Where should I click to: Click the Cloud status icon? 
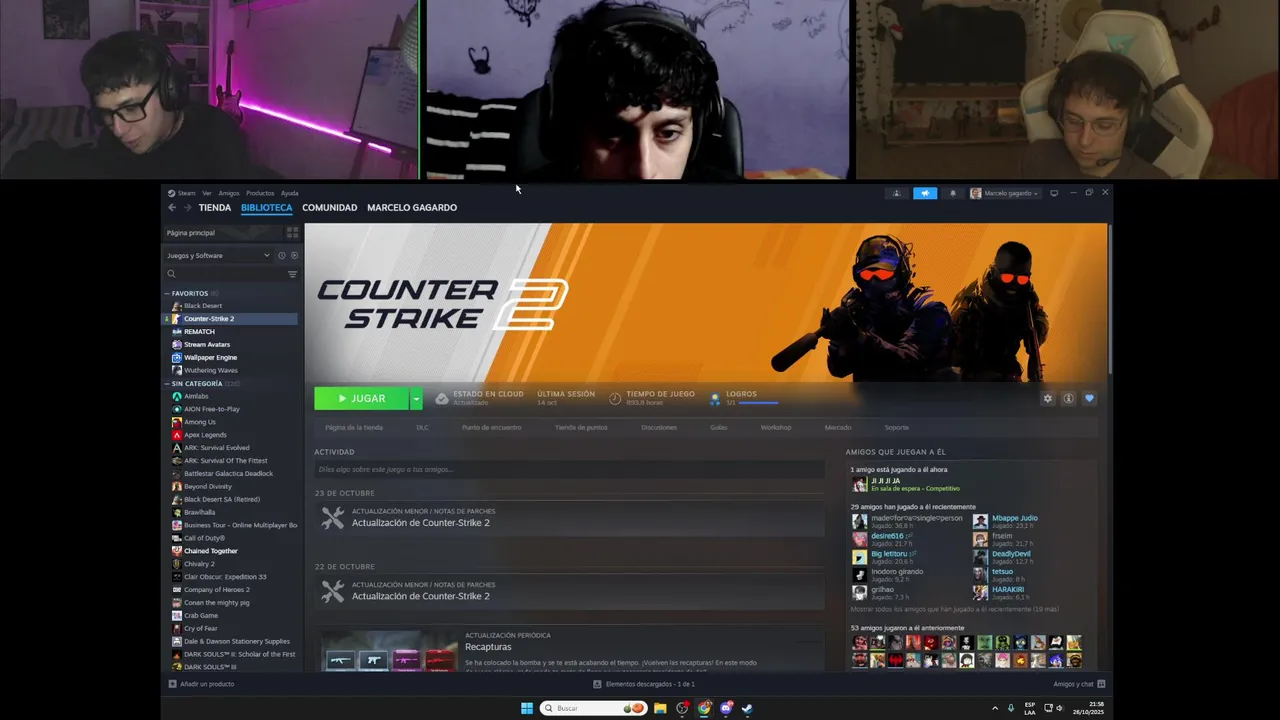click(x=442, y=398)
